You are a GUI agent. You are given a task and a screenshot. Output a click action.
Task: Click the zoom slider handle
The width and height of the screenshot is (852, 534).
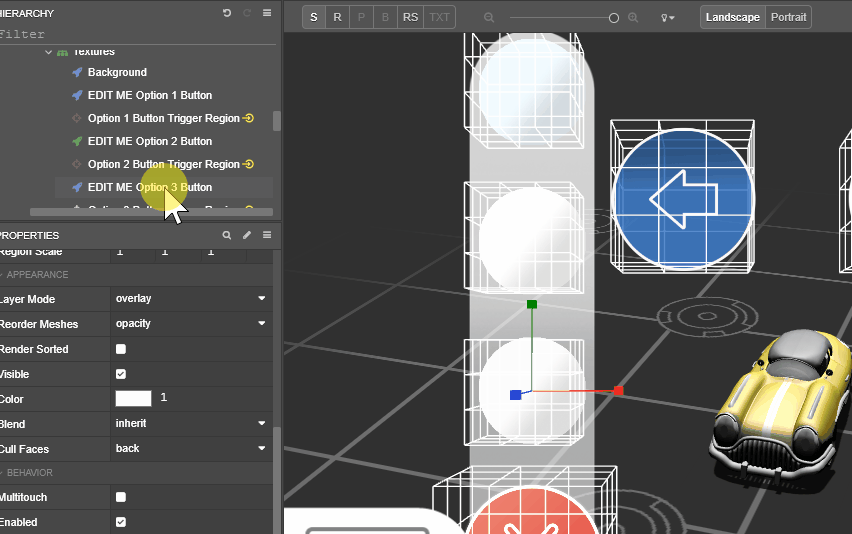(x=614, y=18)
